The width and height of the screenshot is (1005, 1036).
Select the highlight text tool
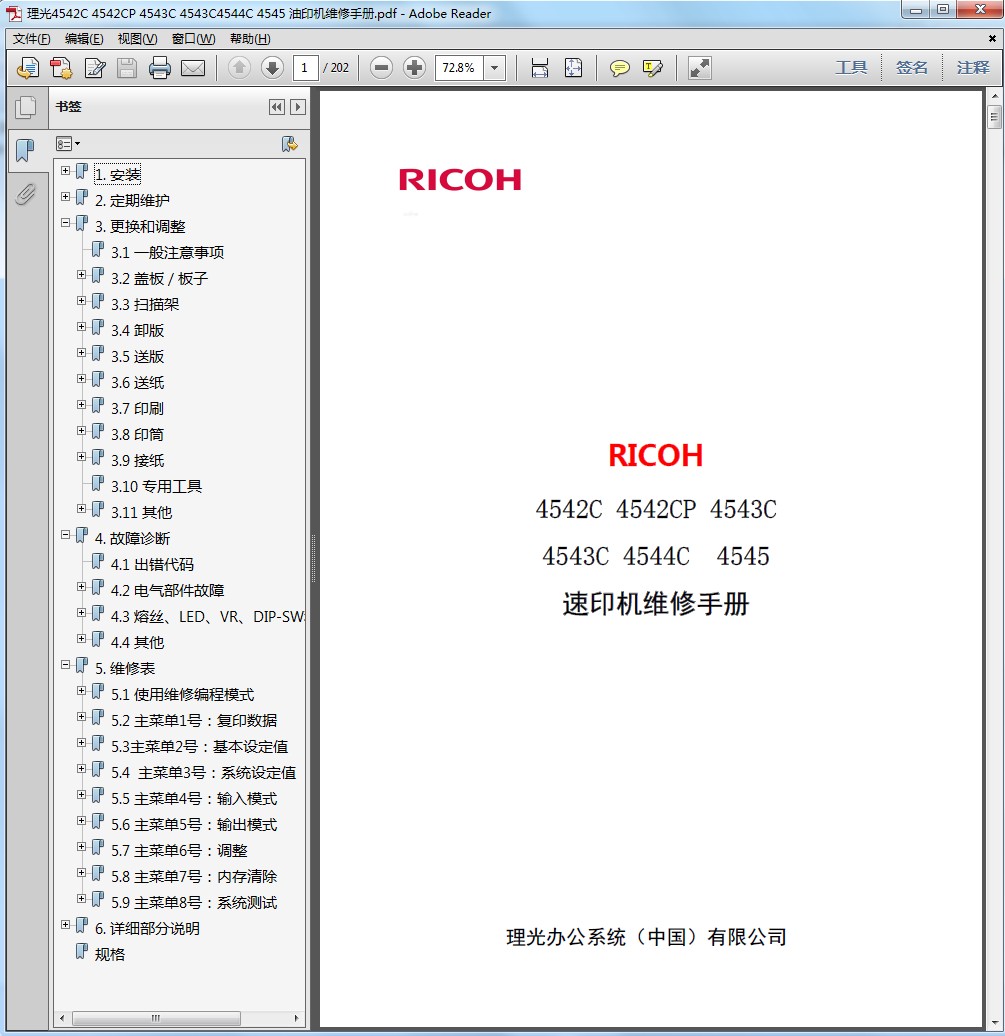[x=653, y=68]
